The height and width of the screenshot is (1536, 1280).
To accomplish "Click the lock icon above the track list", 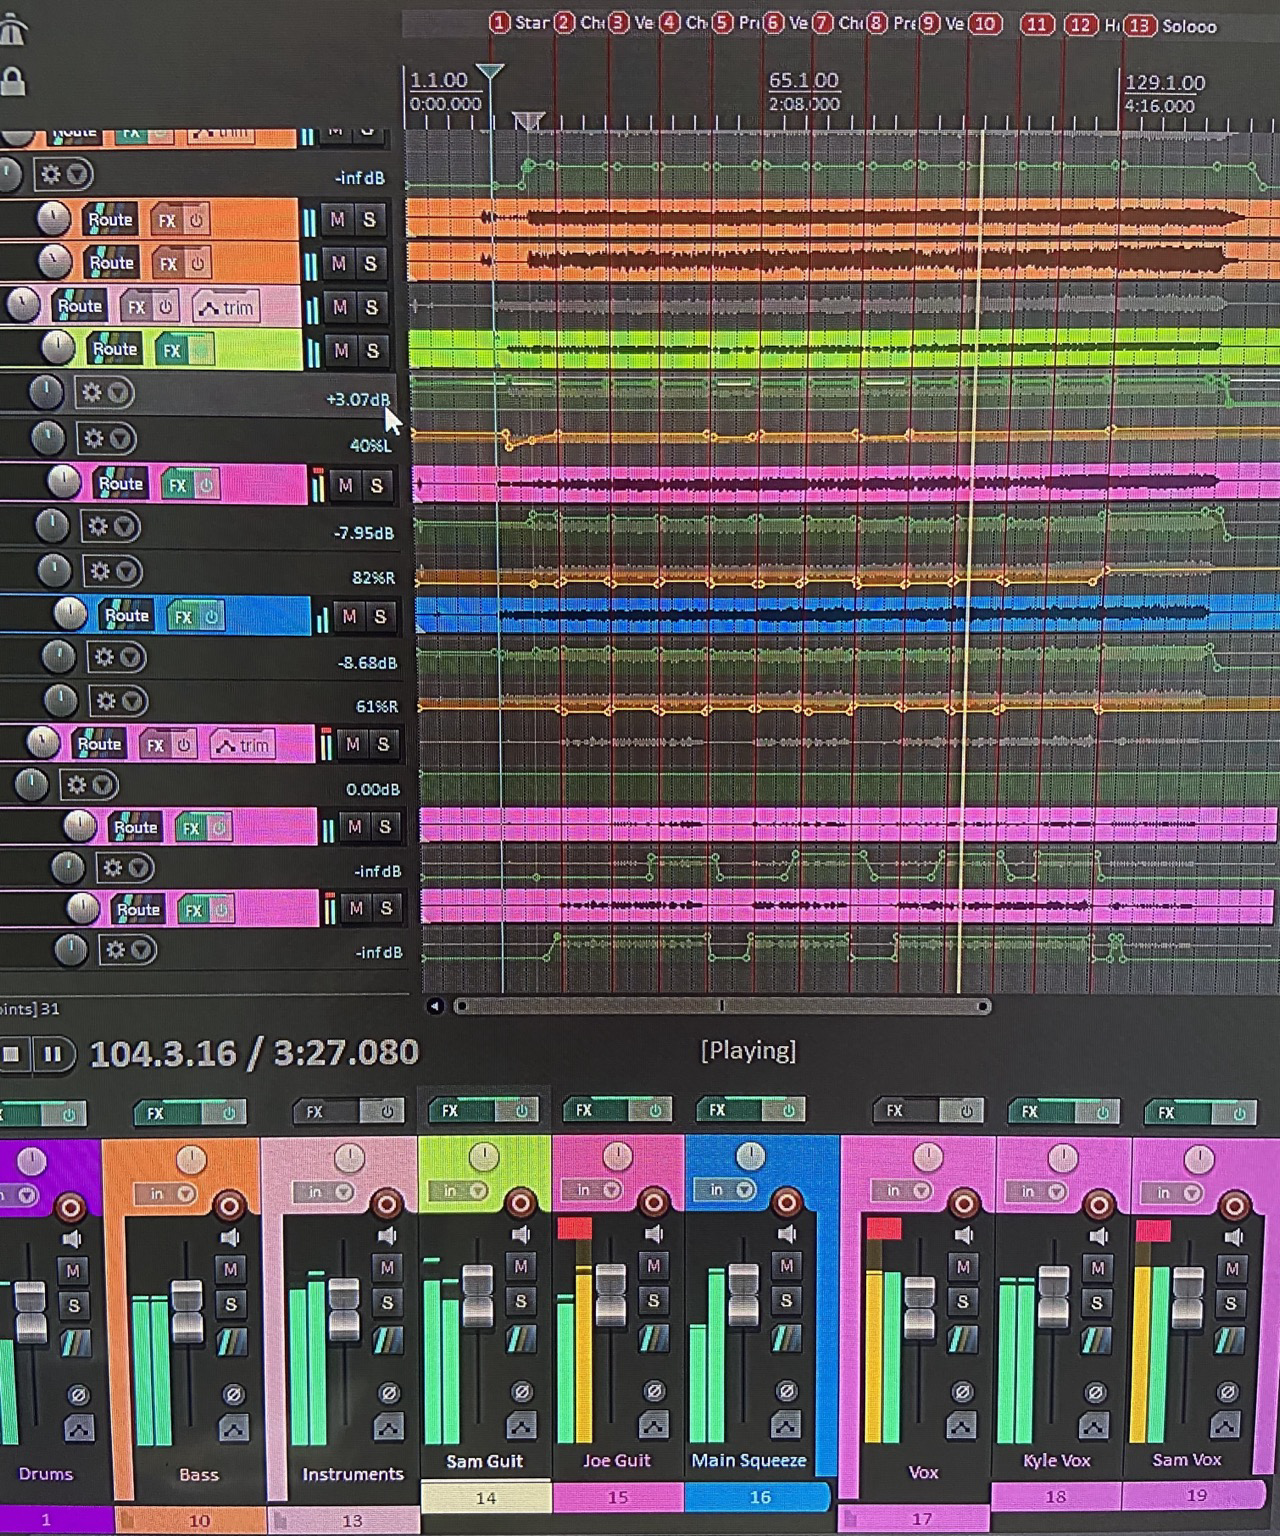I will pos(12,81).
